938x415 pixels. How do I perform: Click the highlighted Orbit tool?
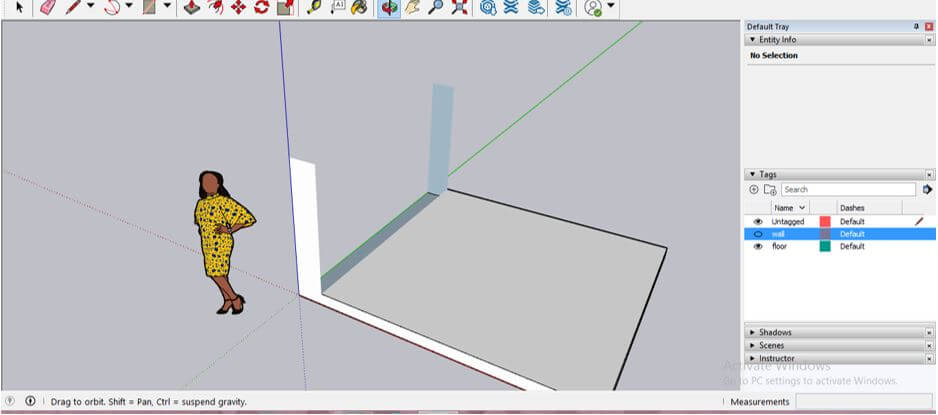[389, 7]
